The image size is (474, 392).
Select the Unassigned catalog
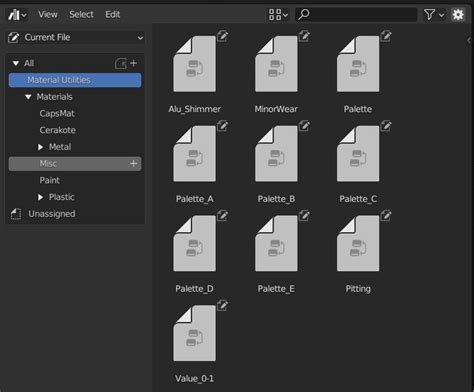point(52,214)
